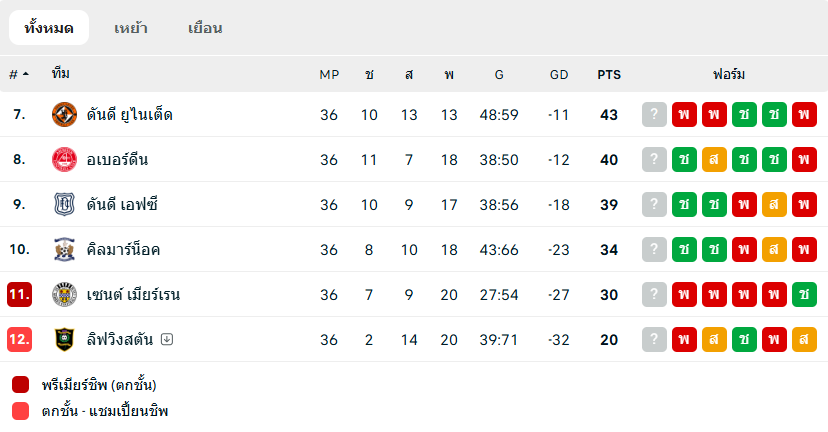Click dark red relegation legend swatch

[x=21, y=384]
